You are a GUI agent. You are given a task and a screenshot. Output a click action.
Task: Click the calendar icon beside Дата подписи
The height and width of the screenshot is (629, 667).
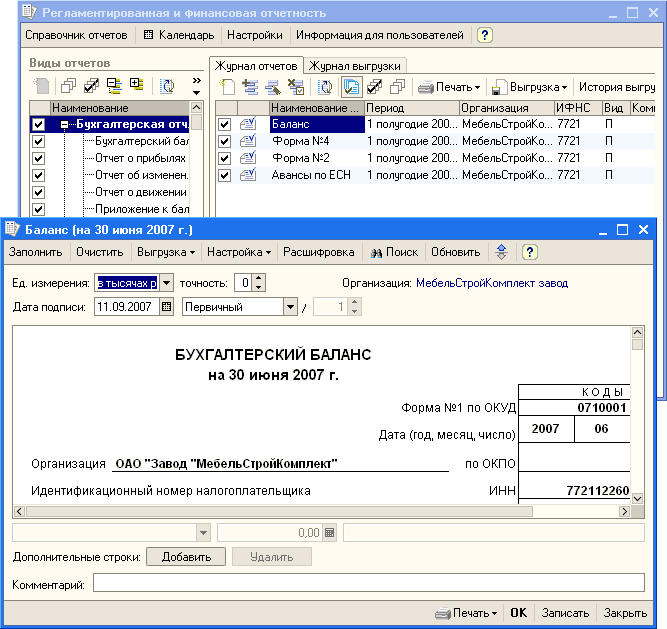(x=167, y=307)
